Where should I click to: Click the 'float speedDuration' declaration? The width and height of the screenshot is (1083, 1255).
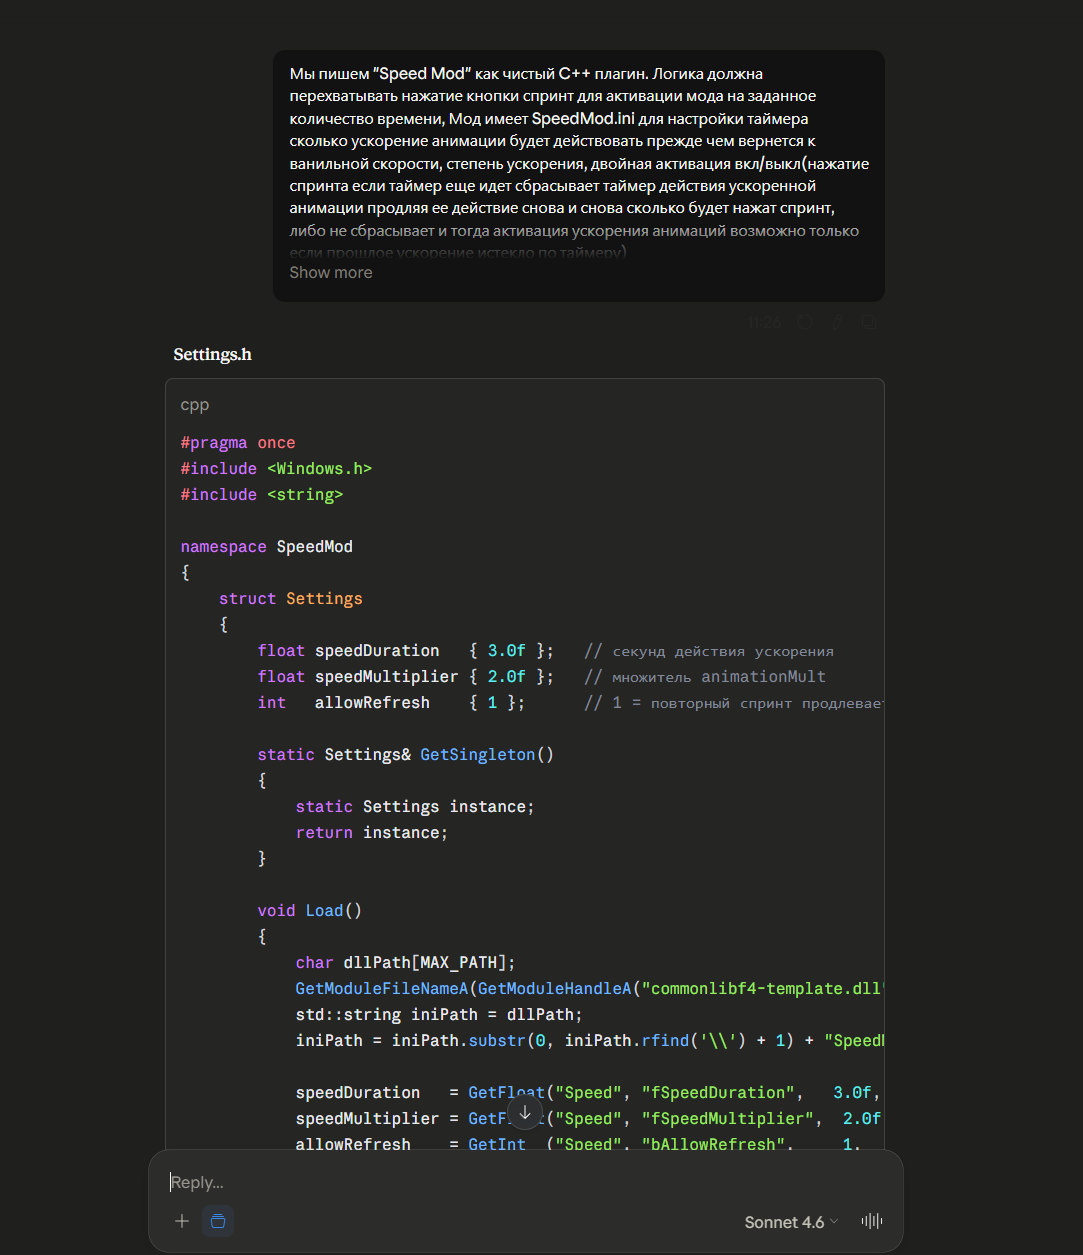coord(405,651)
